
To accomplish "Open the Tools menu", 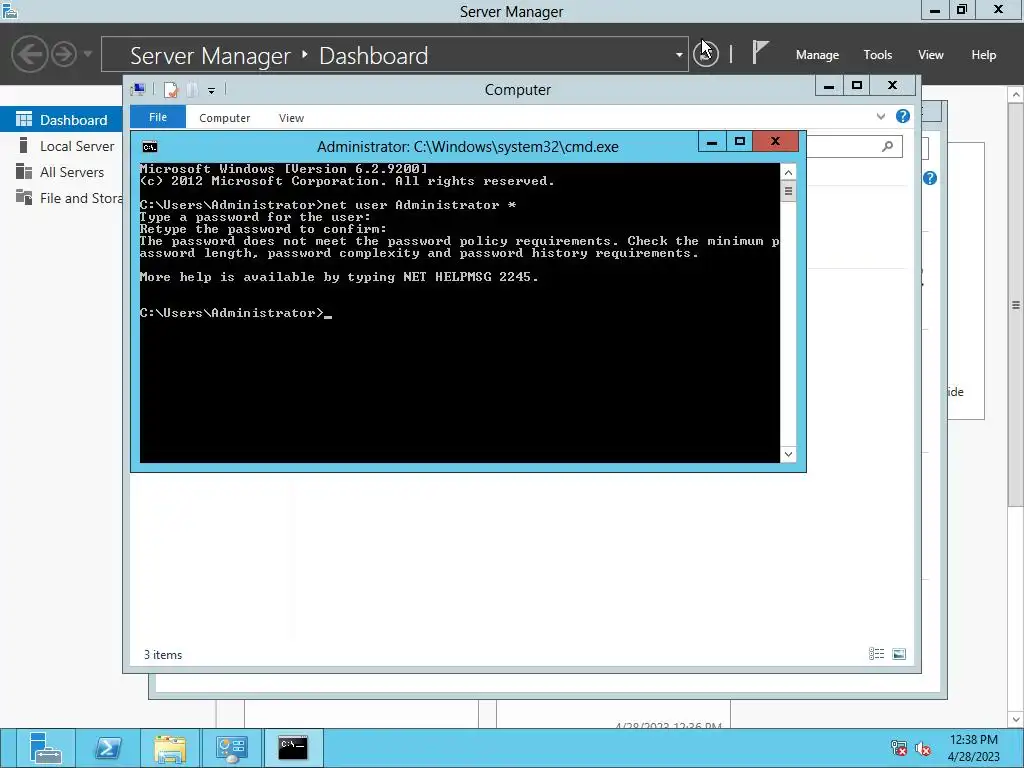I will coord(878,55).
